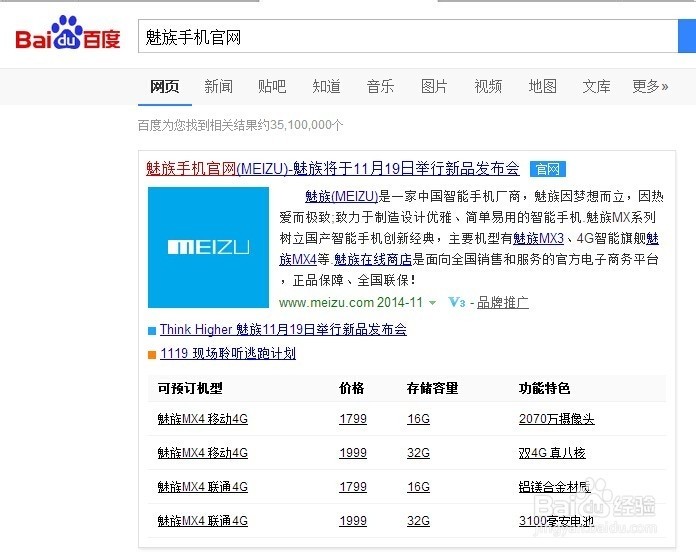Click the 价格 column header

[352, 388]
